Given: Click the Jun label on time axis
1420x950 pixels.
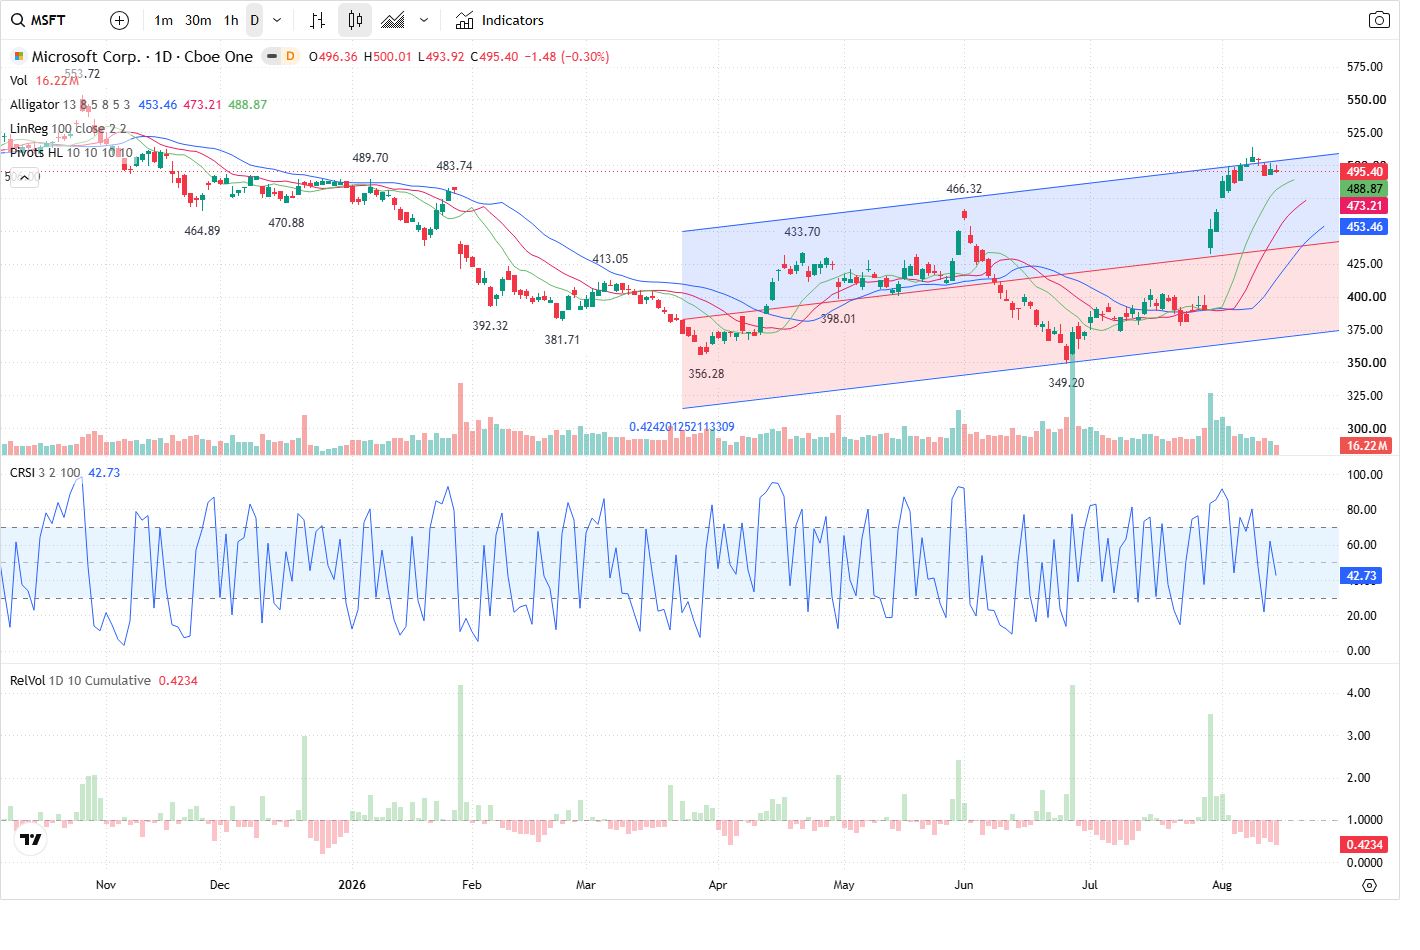Looking at the screenshot, I should [x=964, y=885].
